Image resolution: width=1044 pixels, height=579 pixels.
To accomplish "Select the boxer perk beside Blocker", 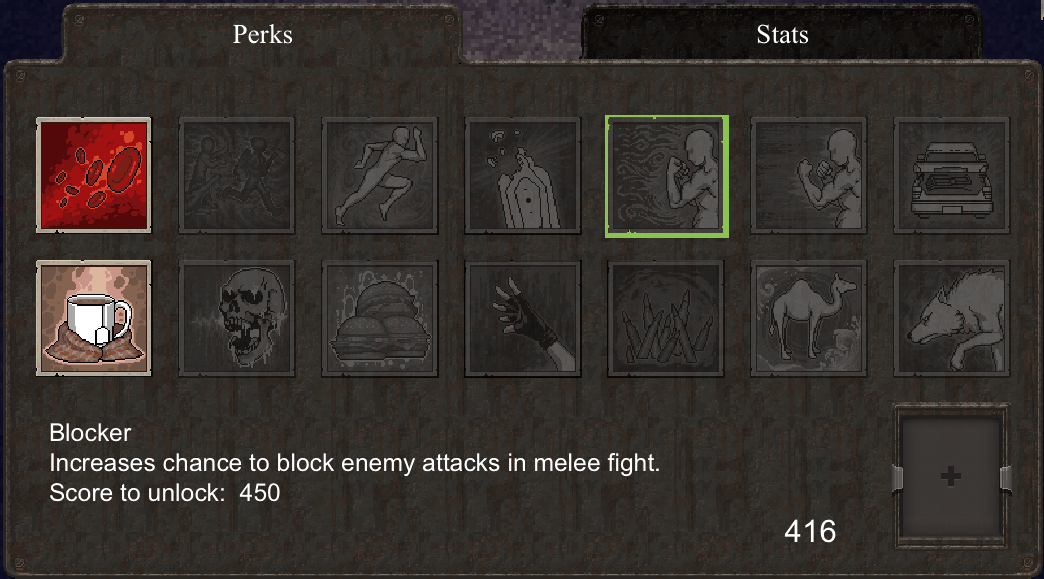I will tap(808, 176).
